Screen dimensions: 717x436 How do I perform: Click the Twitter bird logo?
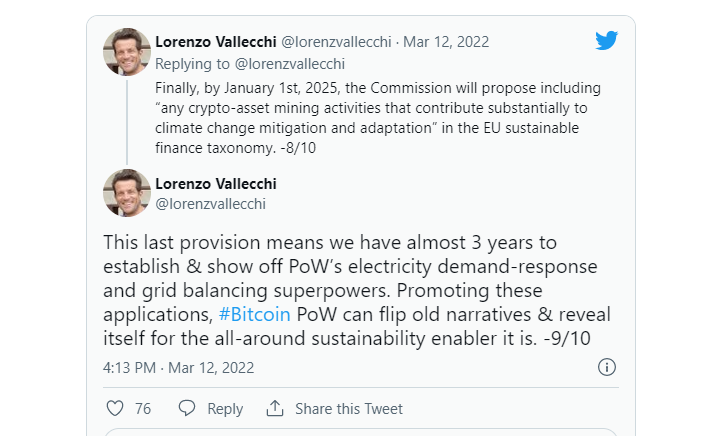606,40
